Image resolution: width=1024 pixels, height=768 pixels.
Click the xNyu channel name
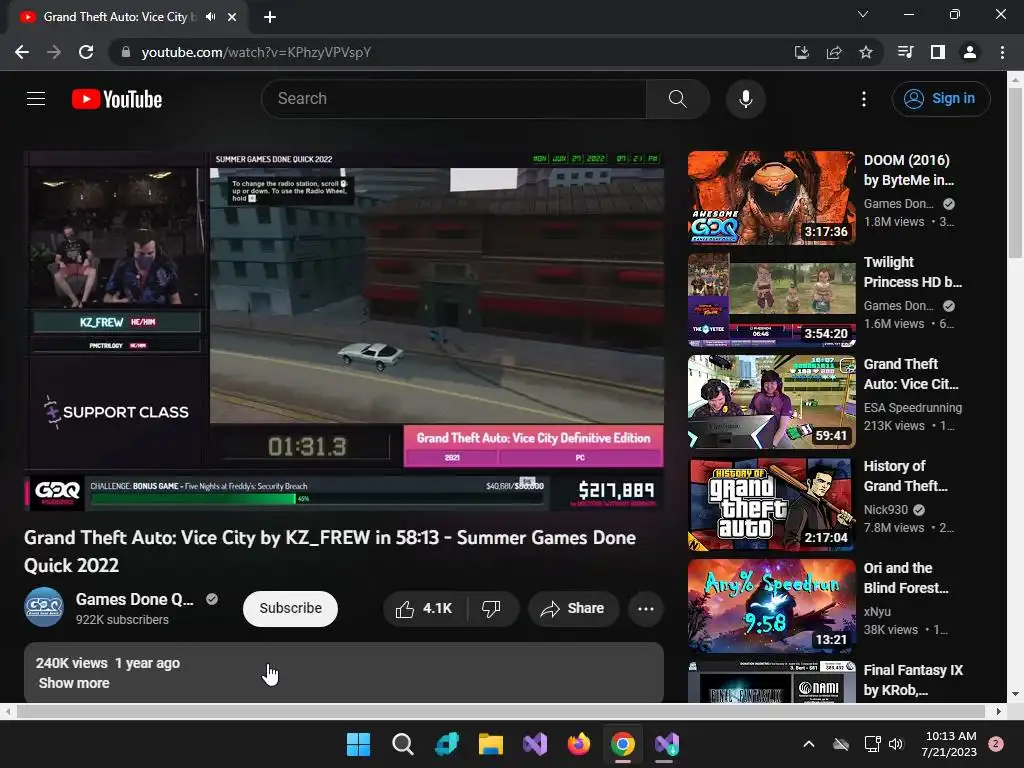pyautogui.click(x=877, y=611)
